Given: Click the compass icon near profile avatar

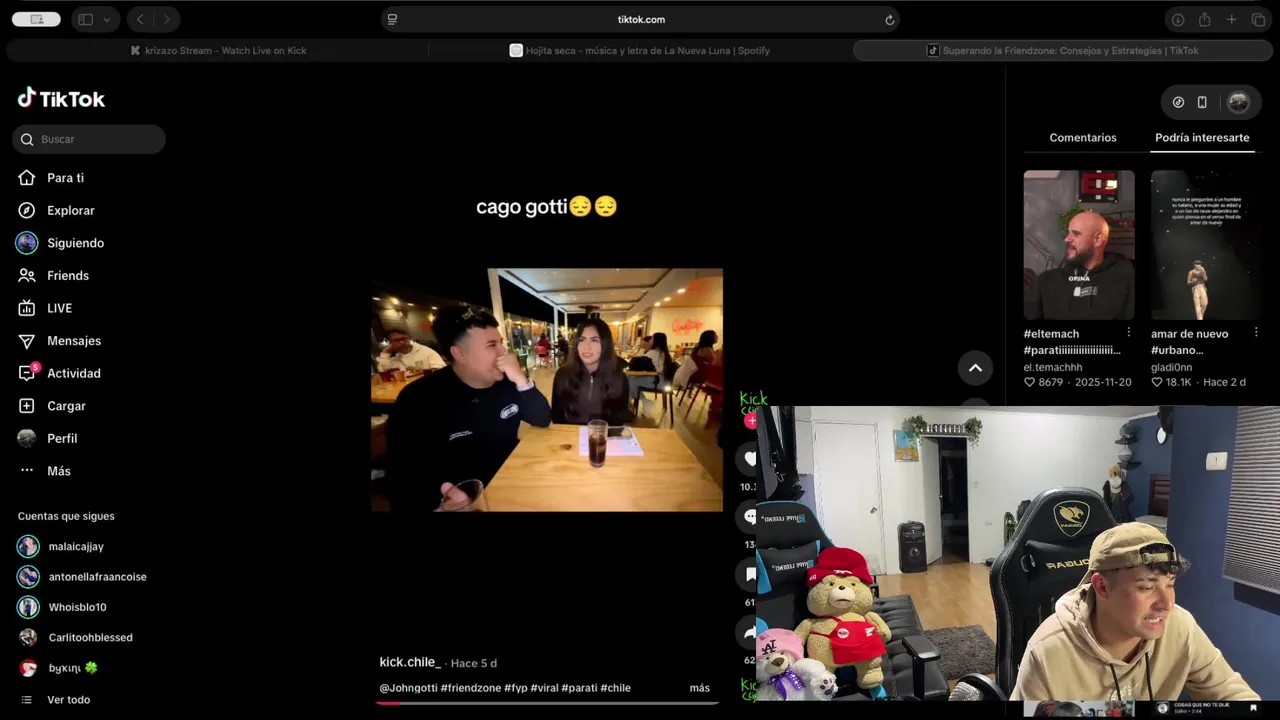Looking at the screenshot, I should 1178,102.
